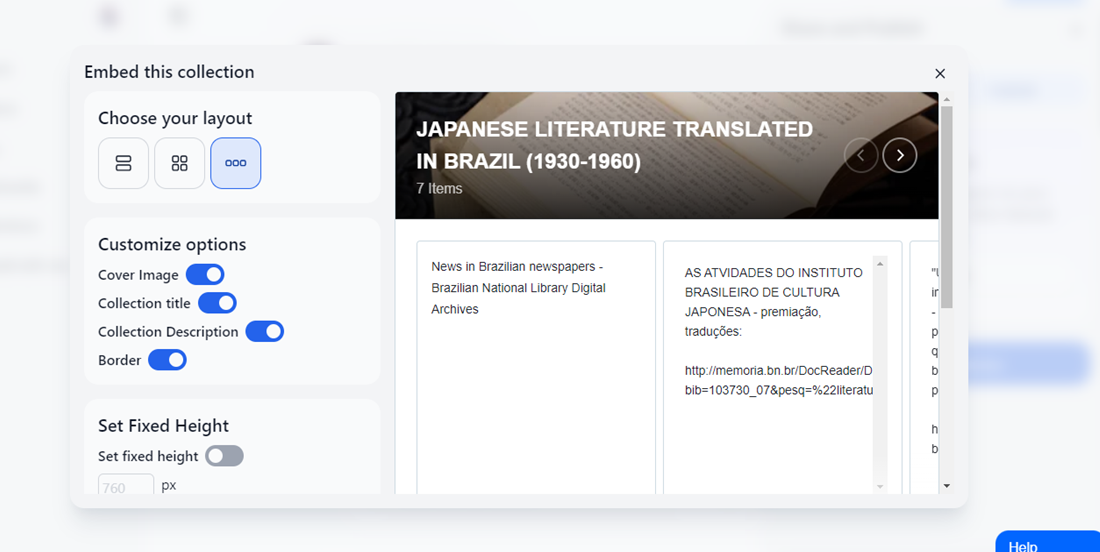Click the preview pane vertical scrollbar thumb
Viewport: 1100px width, 552px height.
tap(947, 205)
